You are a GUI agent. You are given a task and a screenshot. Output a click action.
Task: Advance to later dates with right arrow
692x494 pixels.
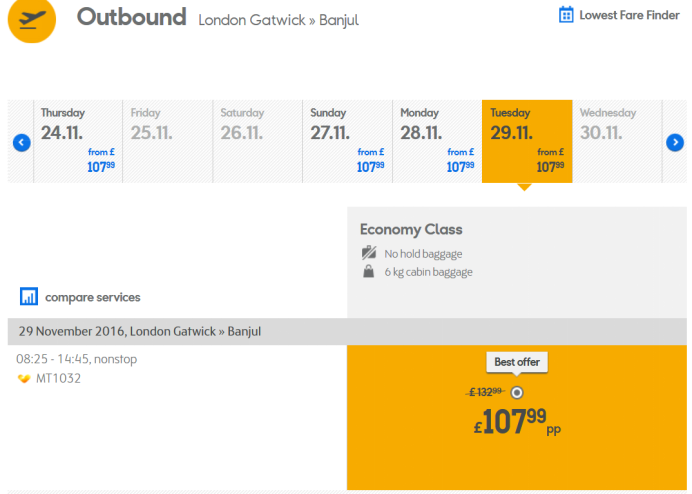tap(674, 143)
